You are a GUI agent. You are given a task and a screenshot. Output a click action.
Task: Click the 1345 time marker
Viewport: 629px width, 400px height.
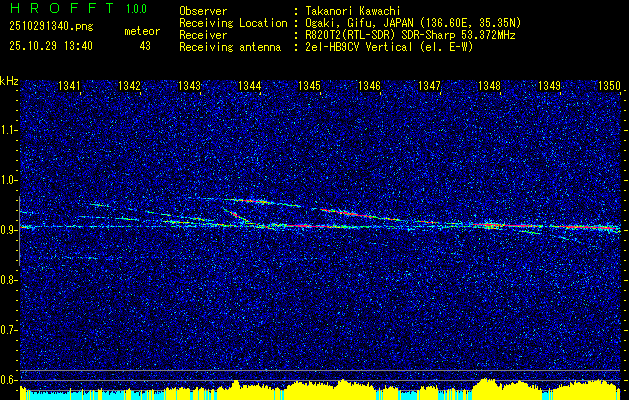coord(310,86)
